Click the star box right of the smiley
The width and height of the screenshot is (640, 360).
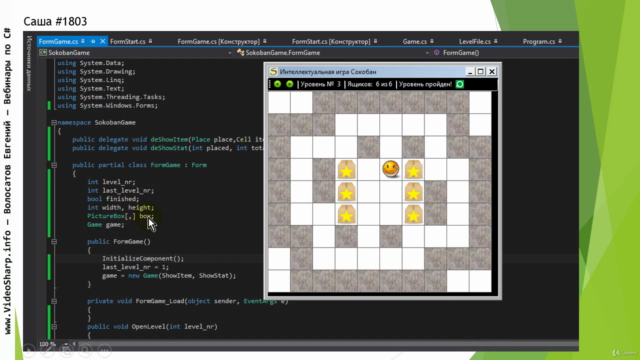click(413, 169)
